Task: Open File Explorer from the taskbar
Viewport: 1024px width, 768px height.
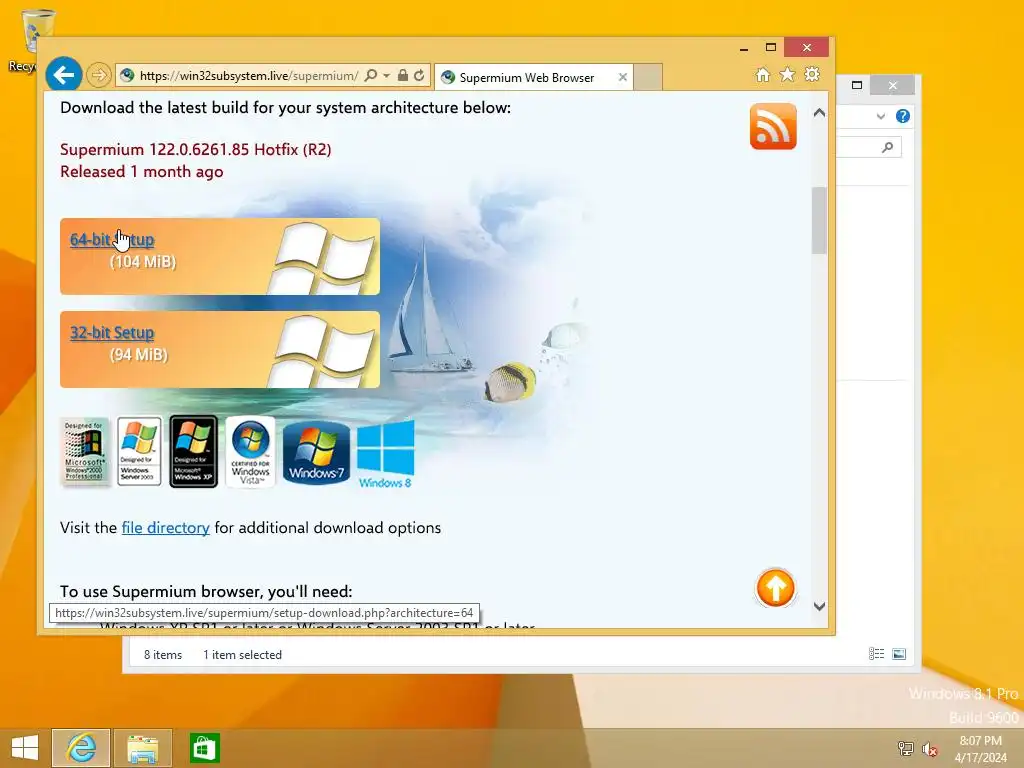Action: [x=142, y=748]
